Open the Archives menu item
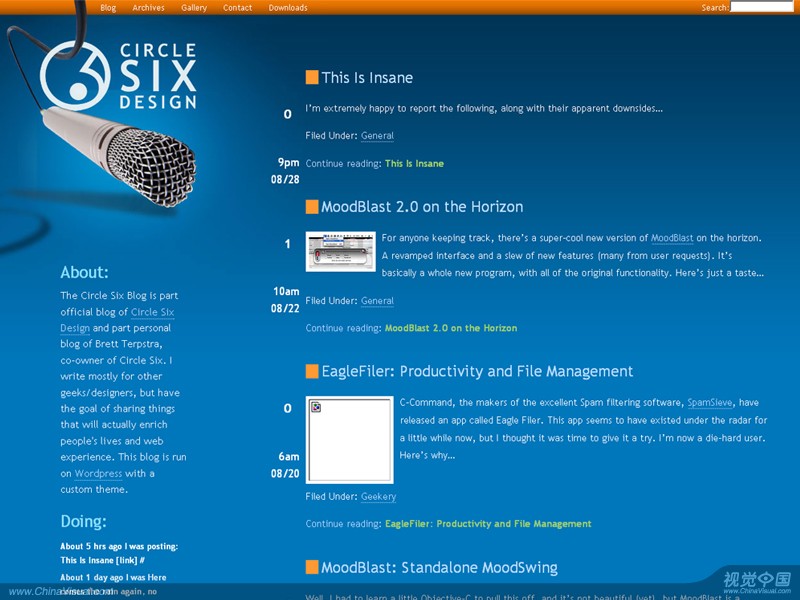800x600 pixels. point(148,8)
